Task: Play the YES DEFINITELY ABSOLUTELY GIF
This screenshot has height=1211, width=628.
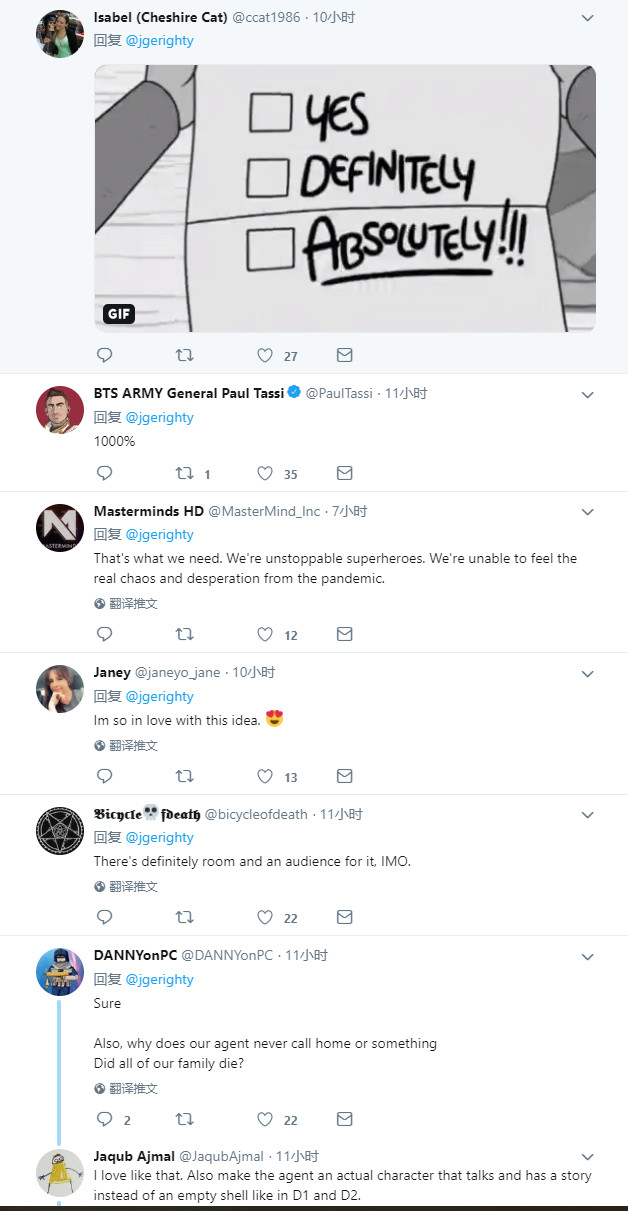Action: coord(345,198)
